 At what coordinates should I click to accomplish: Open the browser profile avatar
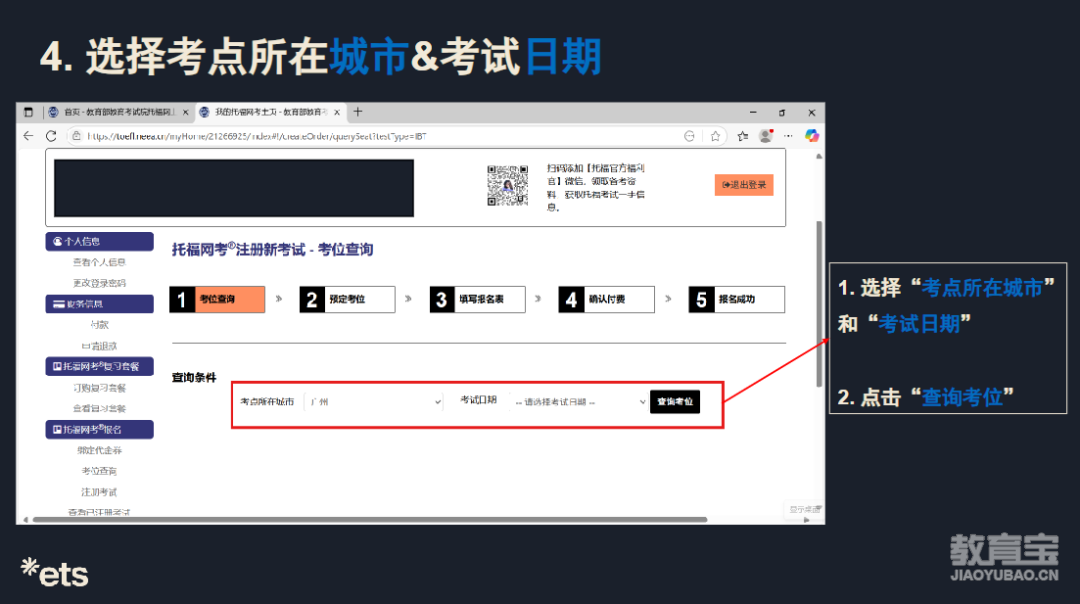765,136
